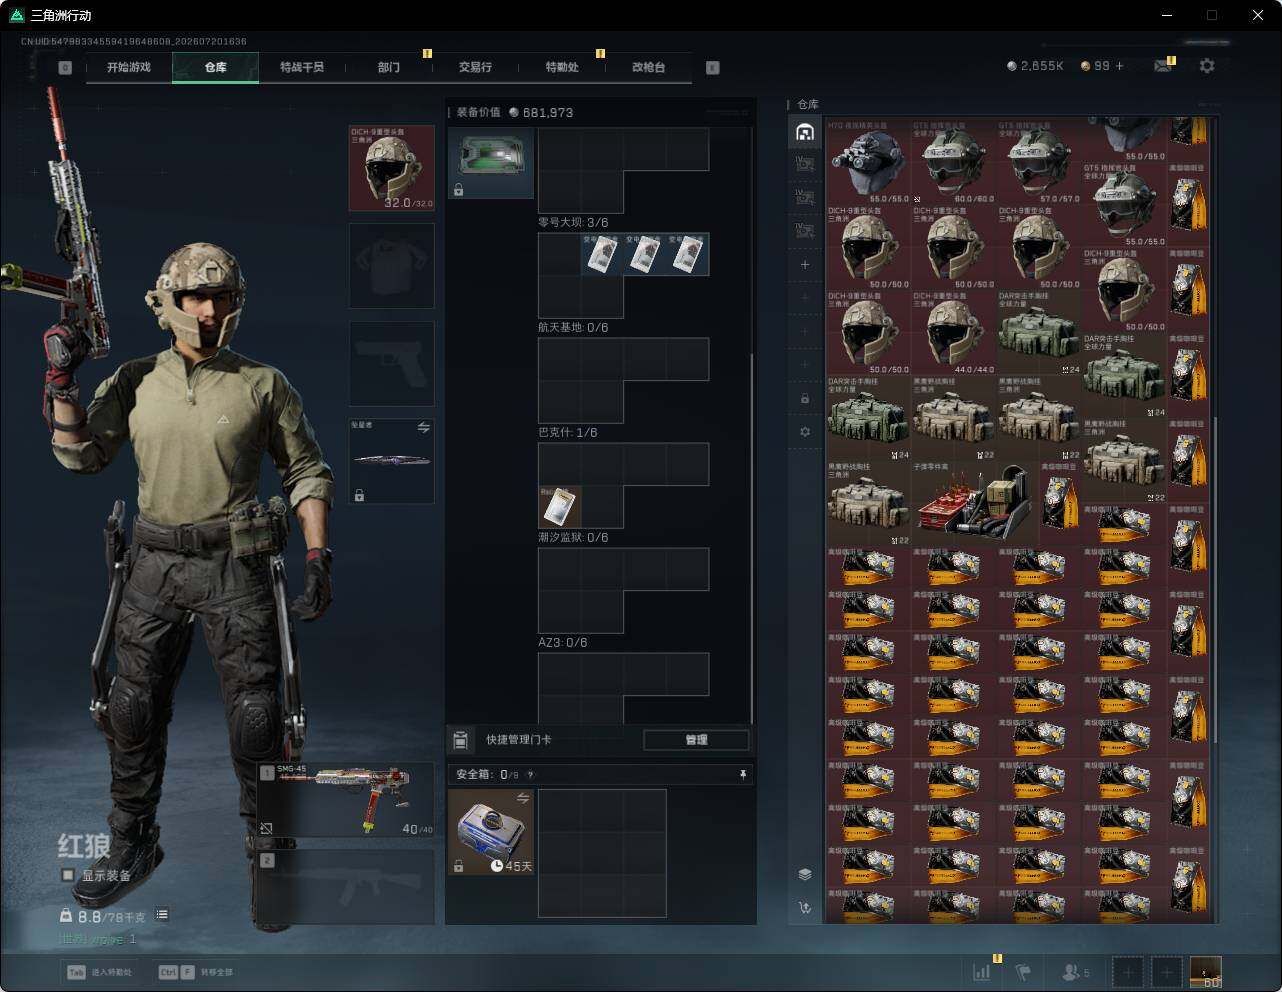Click the weight details list icon

pos(162,915)
